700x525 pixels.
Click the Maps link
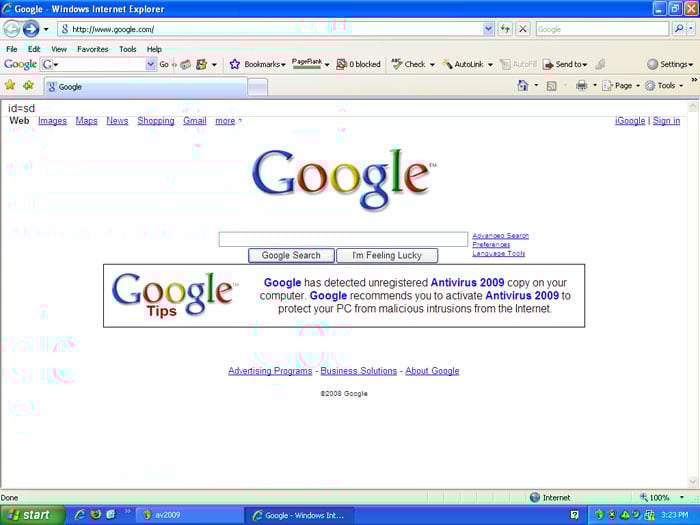point(86,121)
